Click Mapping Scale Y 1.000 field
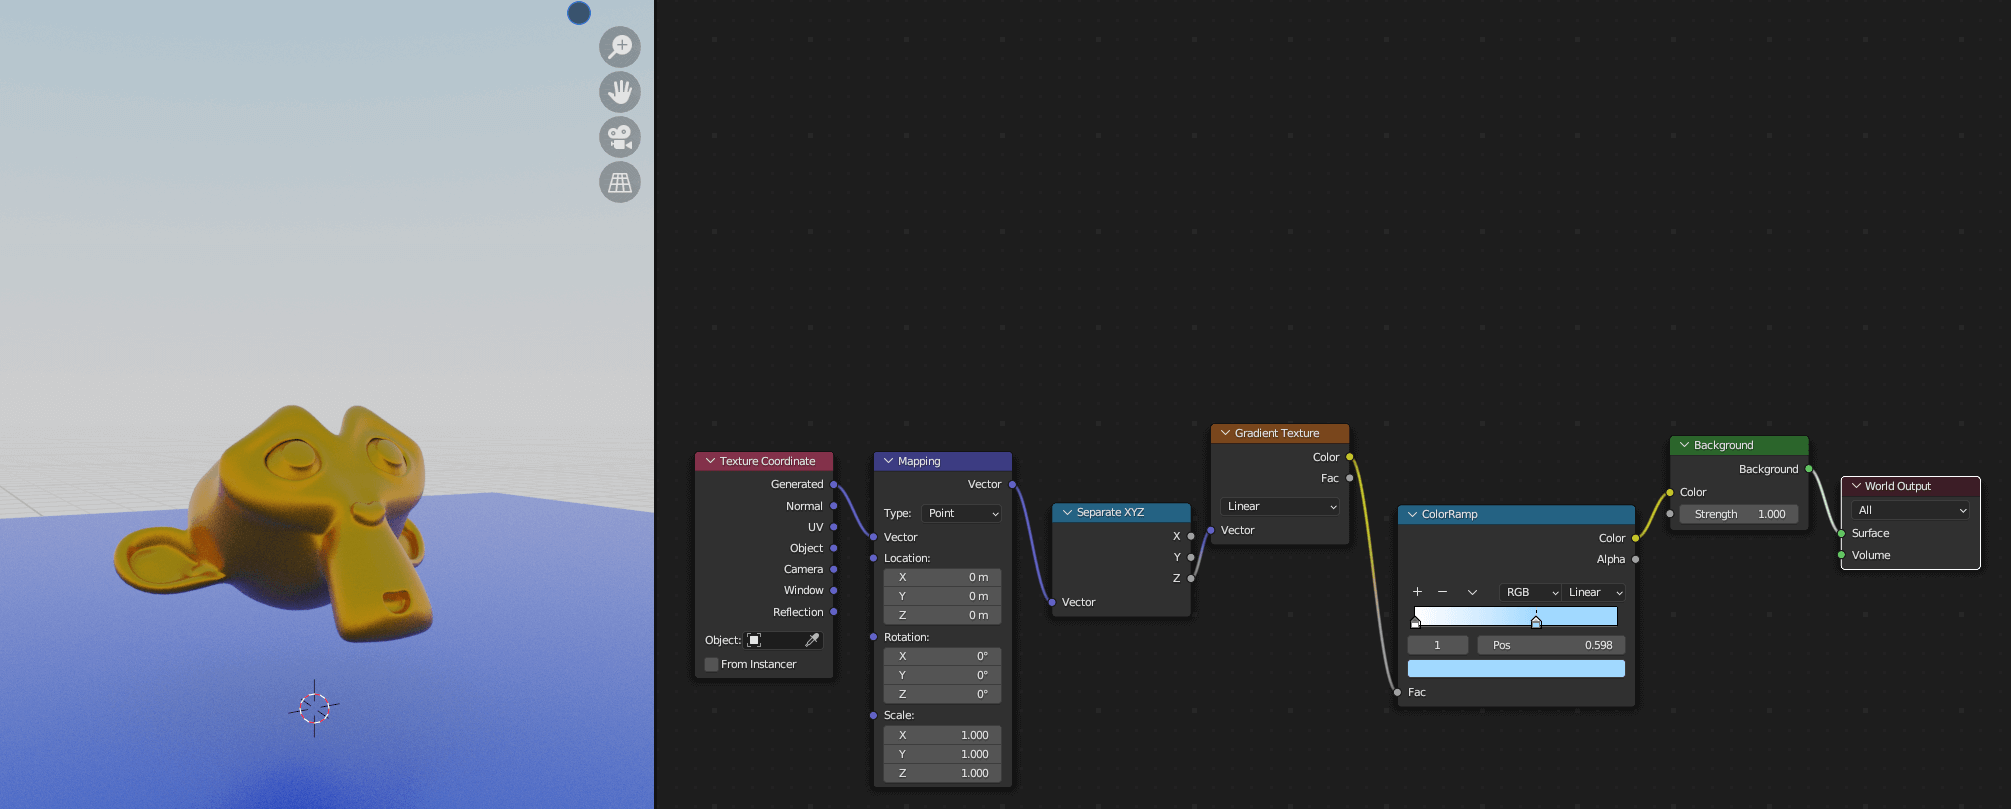Screen dimensions: 2011x809 point(942,754)
